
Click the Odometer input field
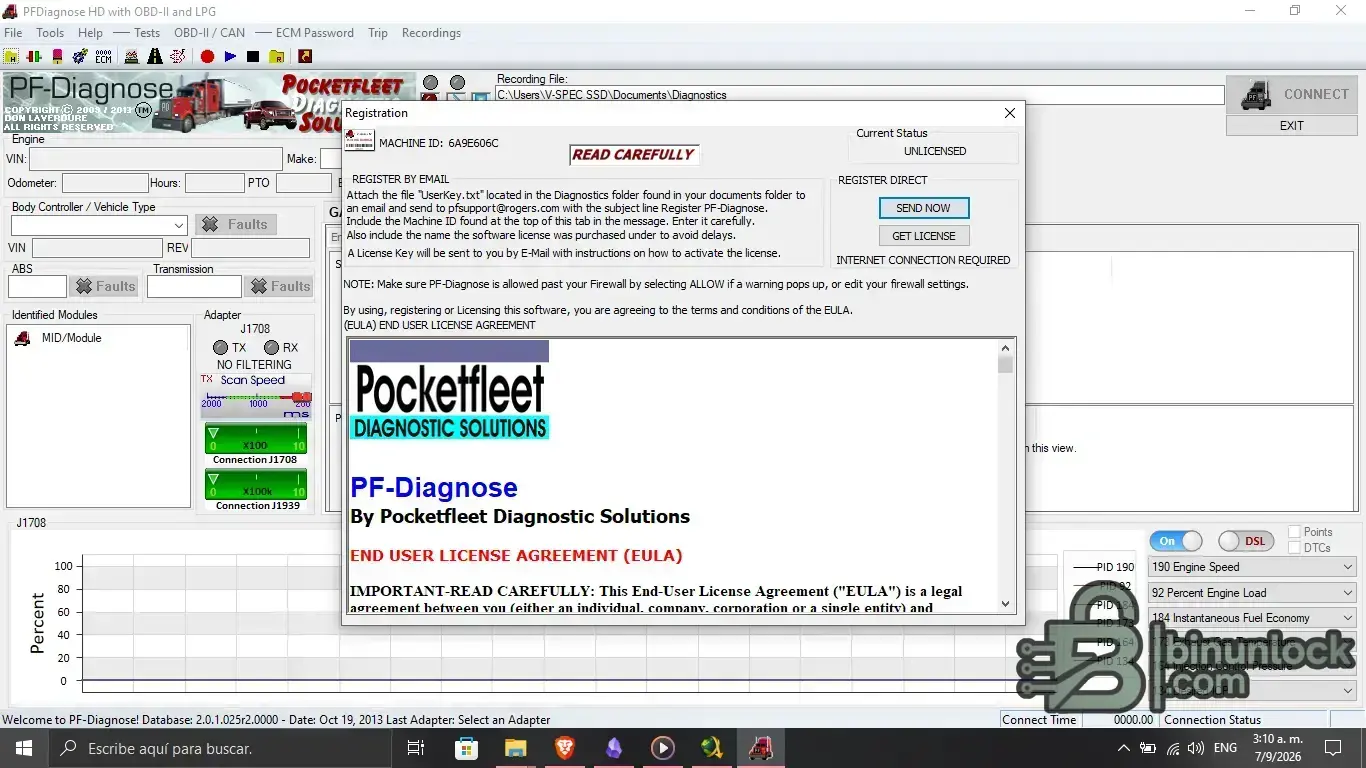click(x=105, y=183)
